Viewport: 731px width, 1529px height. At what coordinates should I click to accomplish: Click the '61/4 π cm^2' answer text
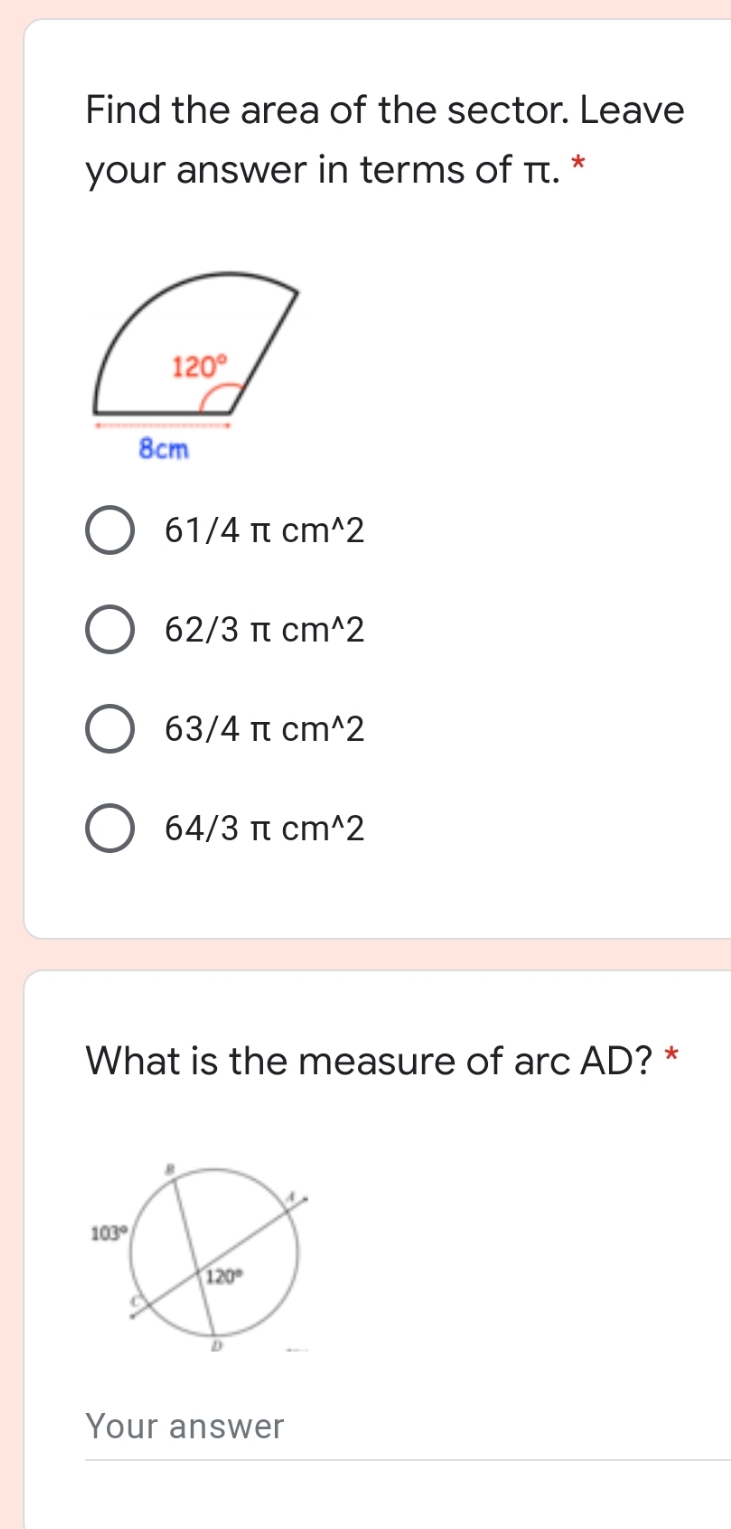point(264,532)
